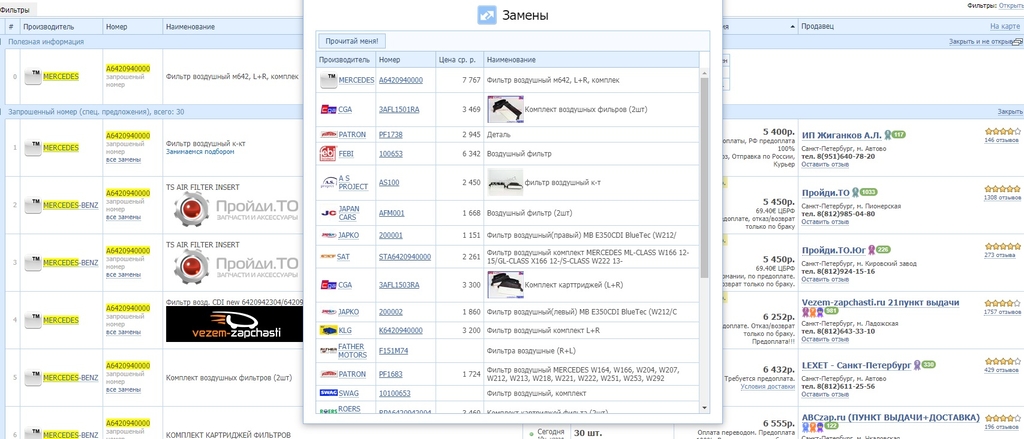This screenshot has width=1024, height=439.
Task: Click Условия доставки link
Action: tap(768, 387)
